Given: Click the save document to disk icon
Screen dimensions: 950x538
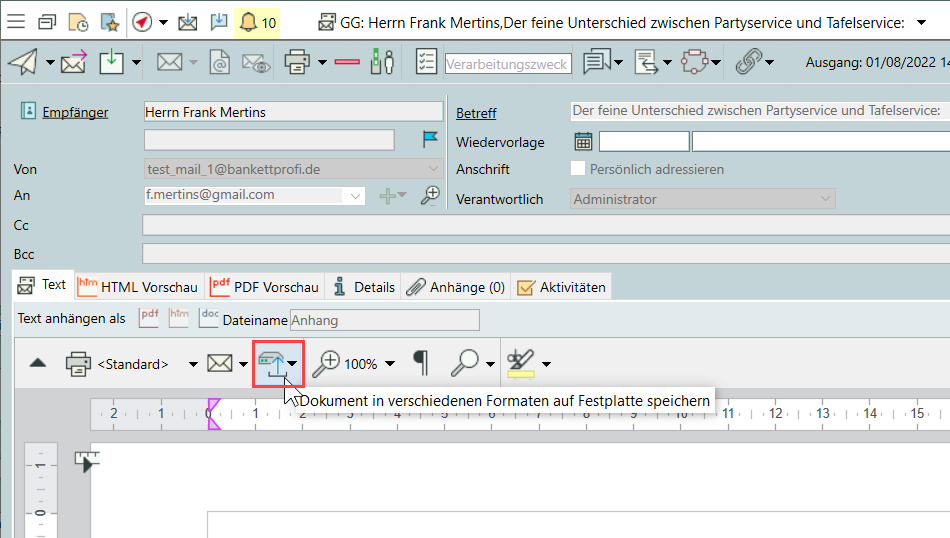Looking at the screenshot, I should point(271,364).
